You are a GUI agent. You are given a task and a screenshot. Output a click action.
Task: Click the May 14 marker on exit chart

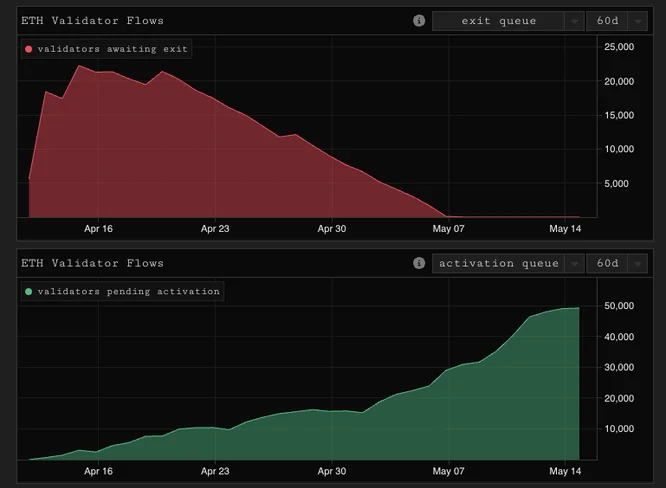(x=565, y=228)
